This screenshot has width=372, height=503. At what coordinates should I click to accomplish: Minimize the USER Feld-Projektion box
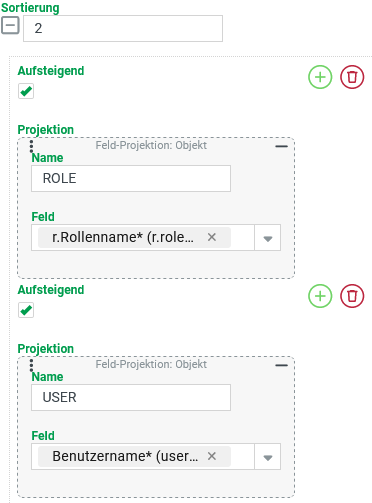[x=281, y=365]
